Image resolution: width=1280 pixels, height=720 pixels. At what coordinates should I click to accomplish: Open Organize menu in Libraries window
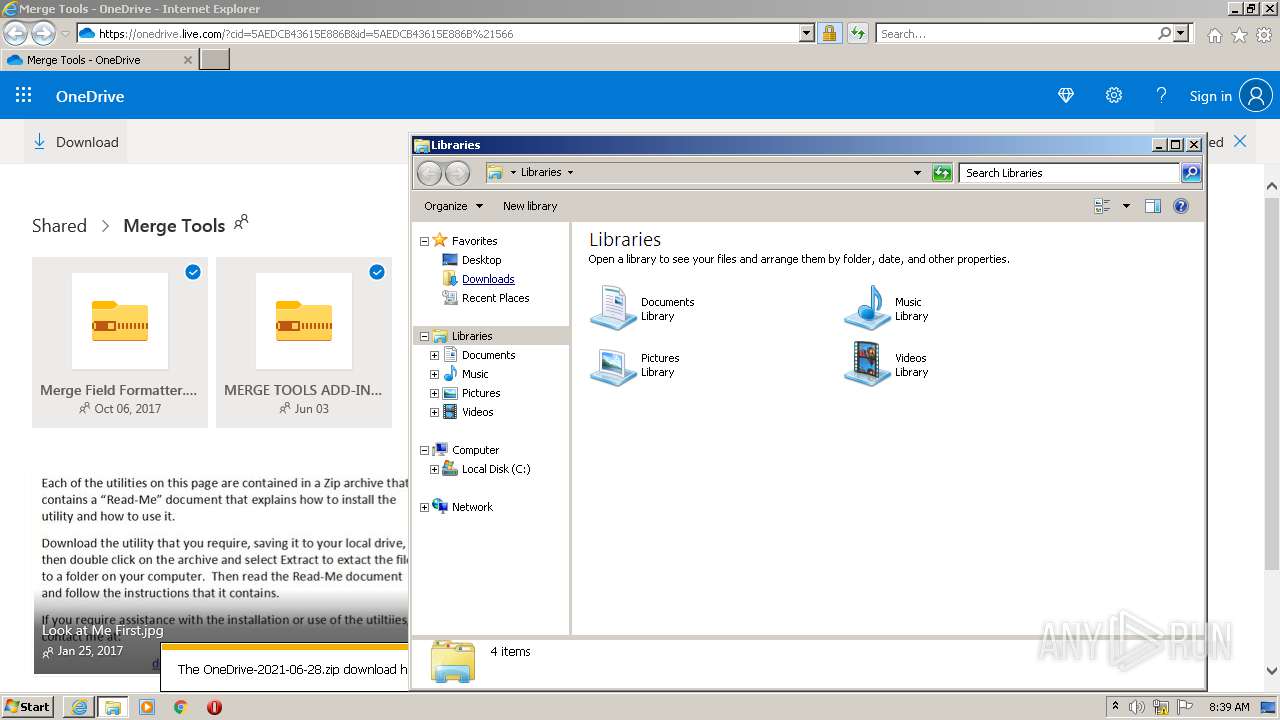pyautogui.click(x=453, y=206)
